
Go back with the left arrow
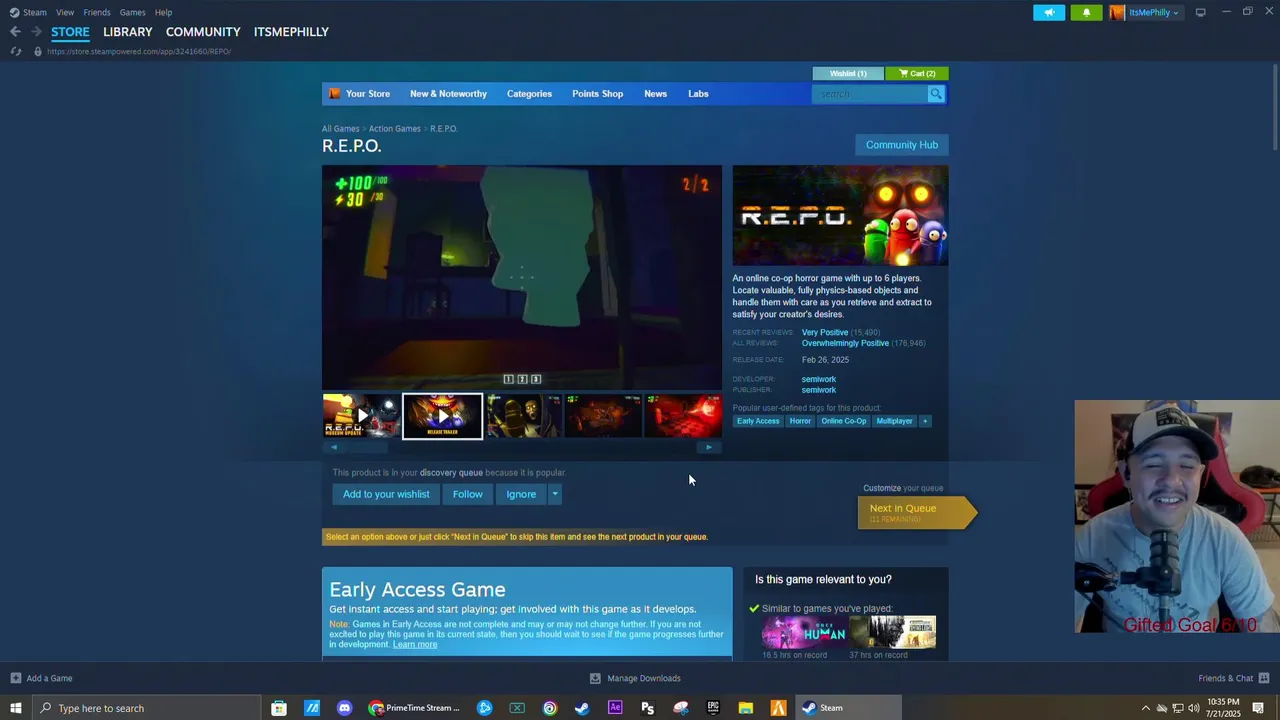15,32
